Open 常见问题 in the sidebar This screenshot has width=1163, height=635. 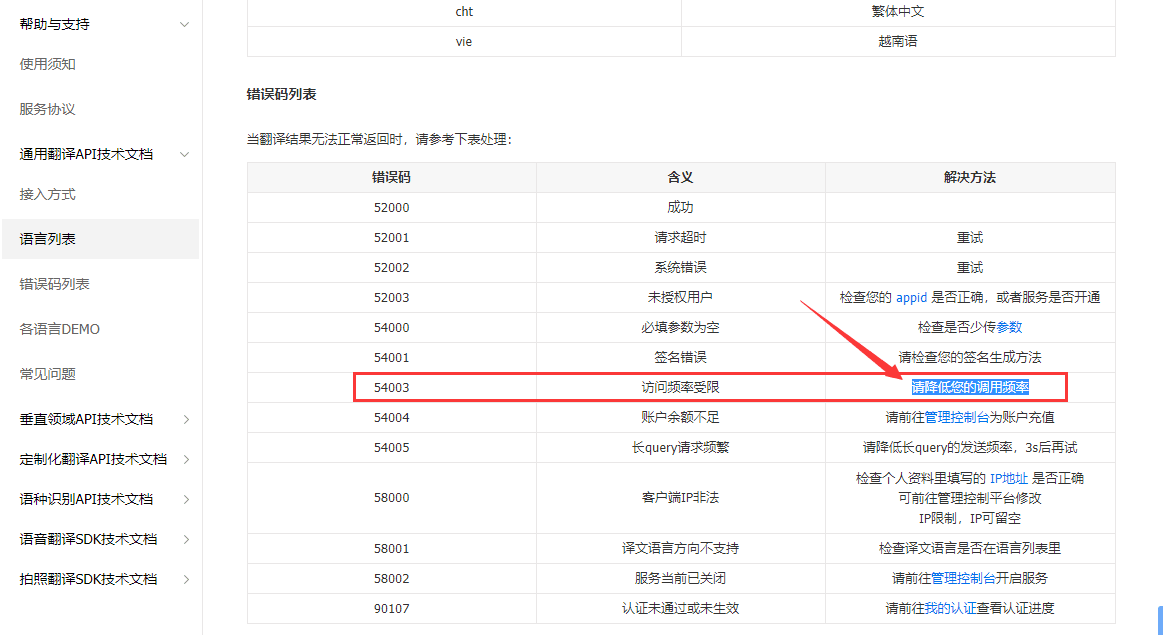(x=48, y=375)
